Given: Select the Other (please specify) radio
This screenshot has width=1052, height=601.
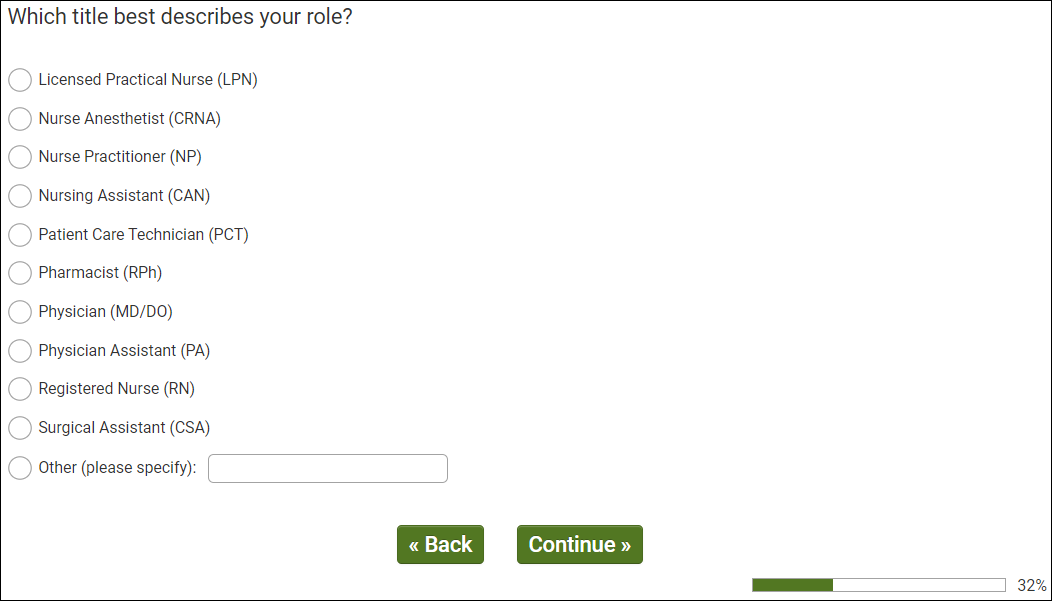Looking at the screenshot, I should click(x=20, y=467).
